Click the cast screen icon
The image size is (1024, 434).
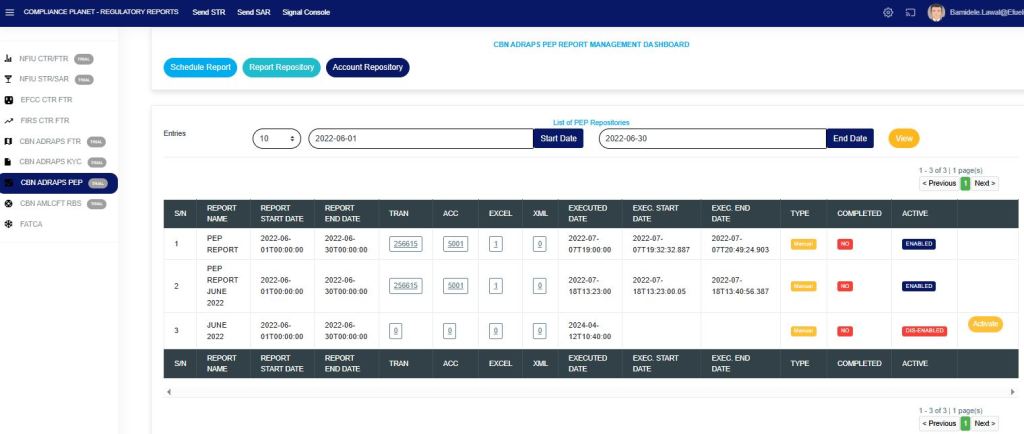[910, 12]
